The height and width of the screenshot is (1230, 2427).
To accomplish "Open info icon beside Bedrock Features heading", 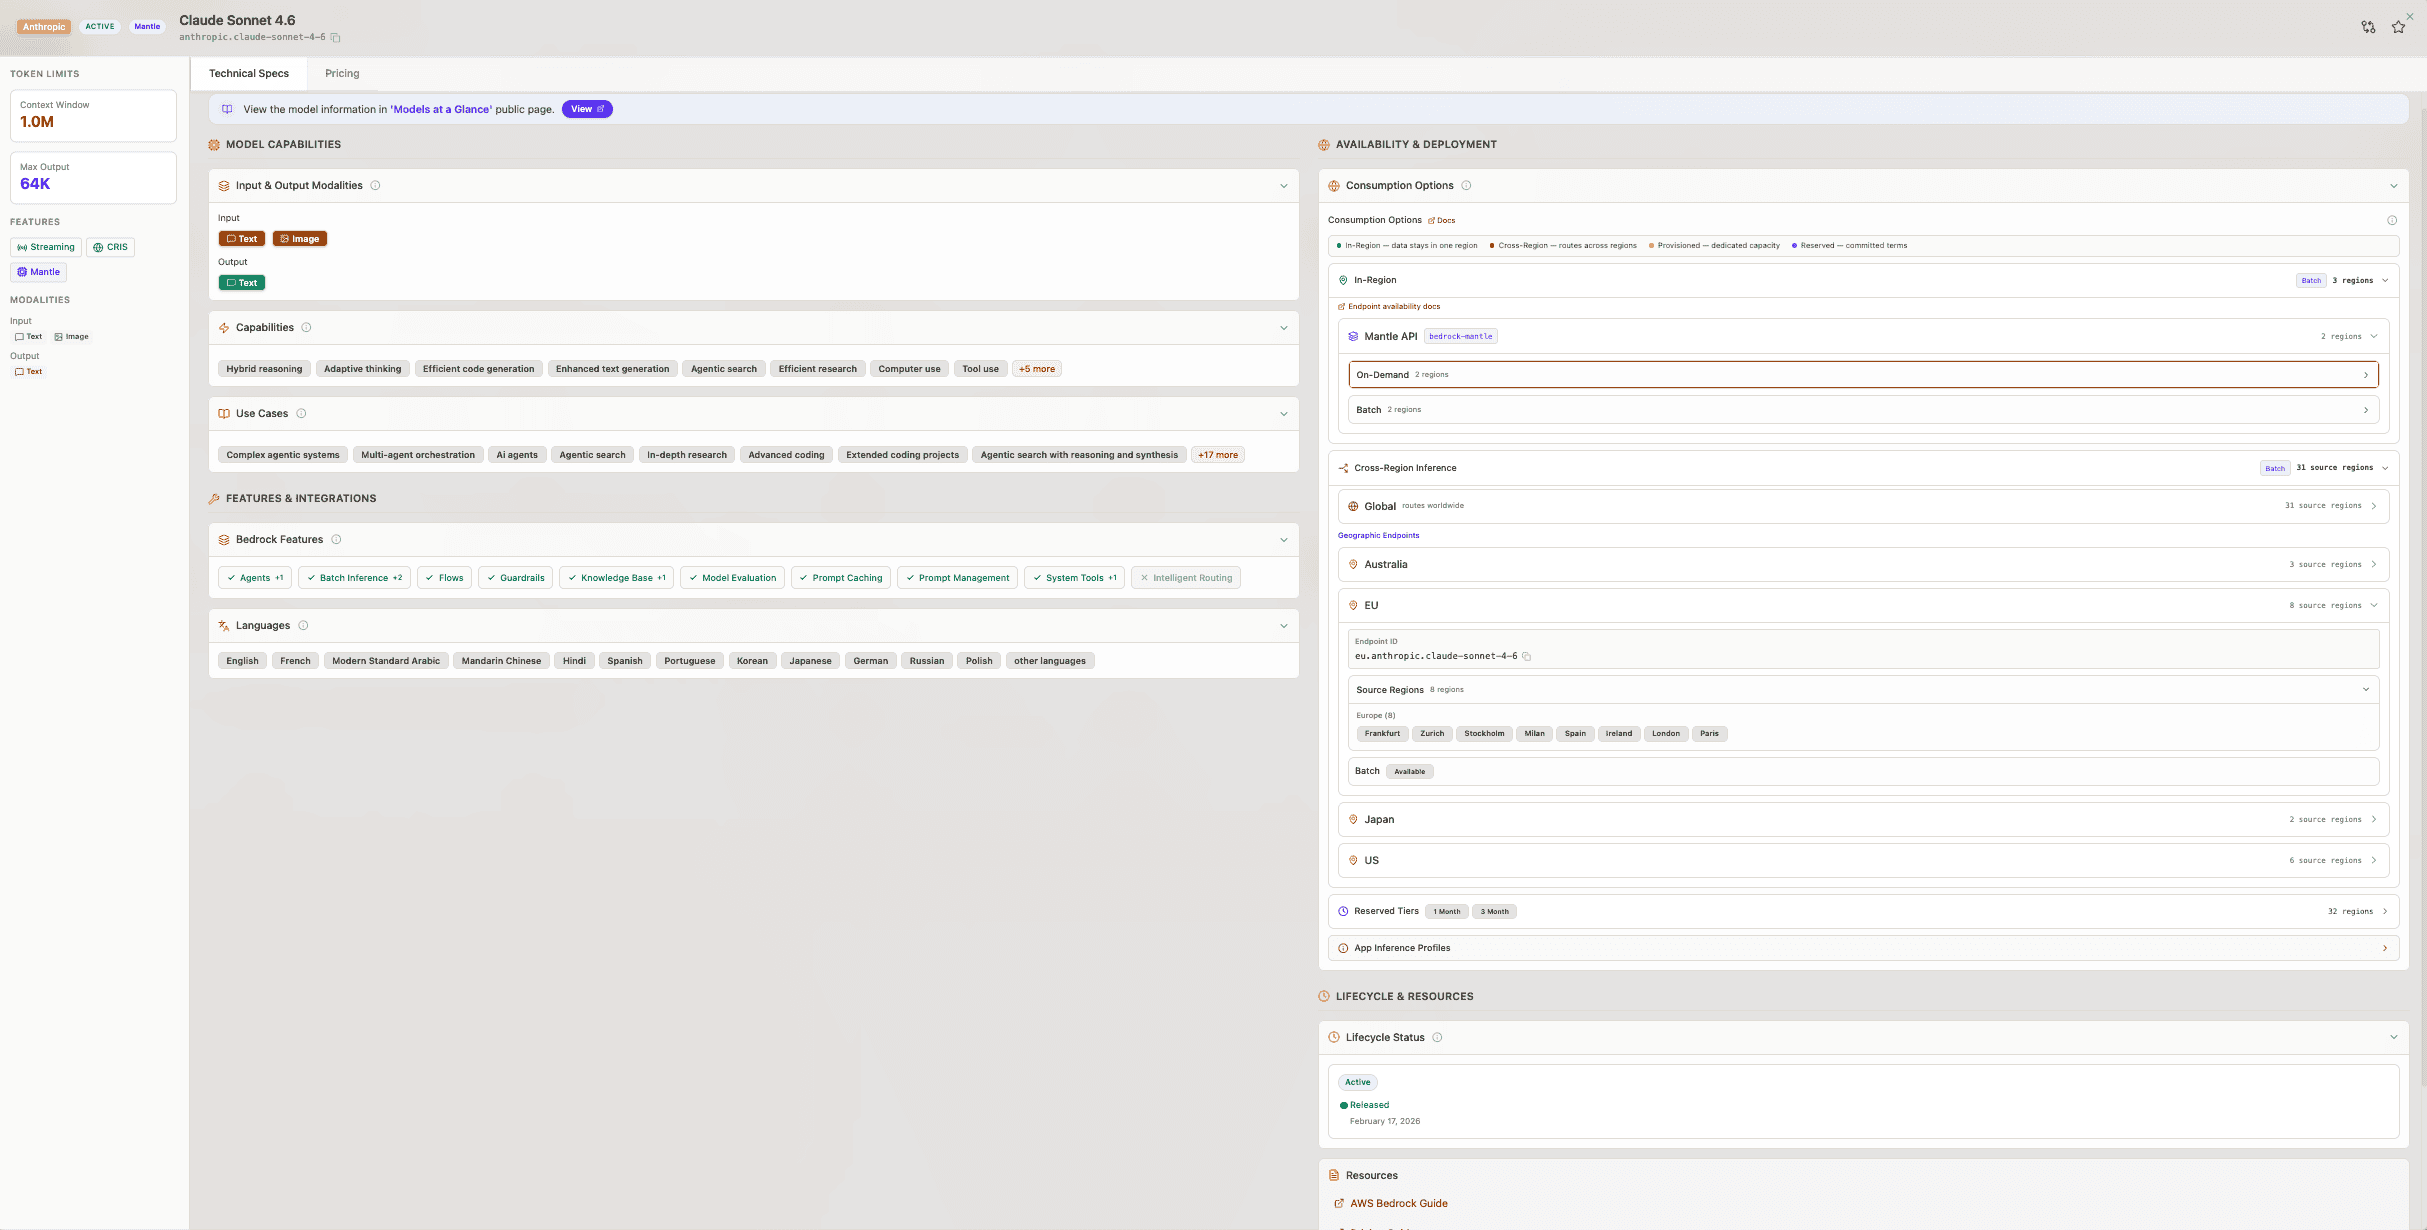I will pos(336,540).
